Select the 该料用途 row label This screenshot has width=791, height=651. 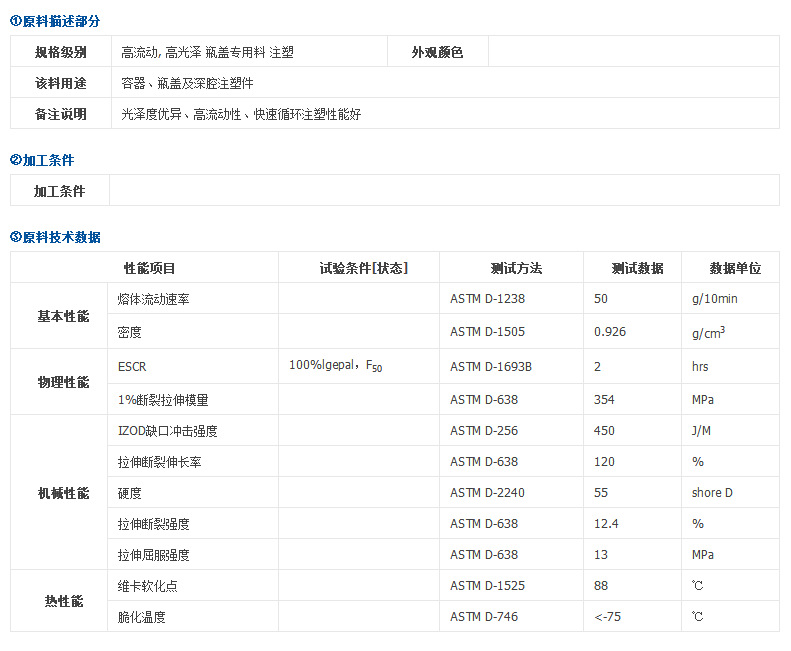60,83
